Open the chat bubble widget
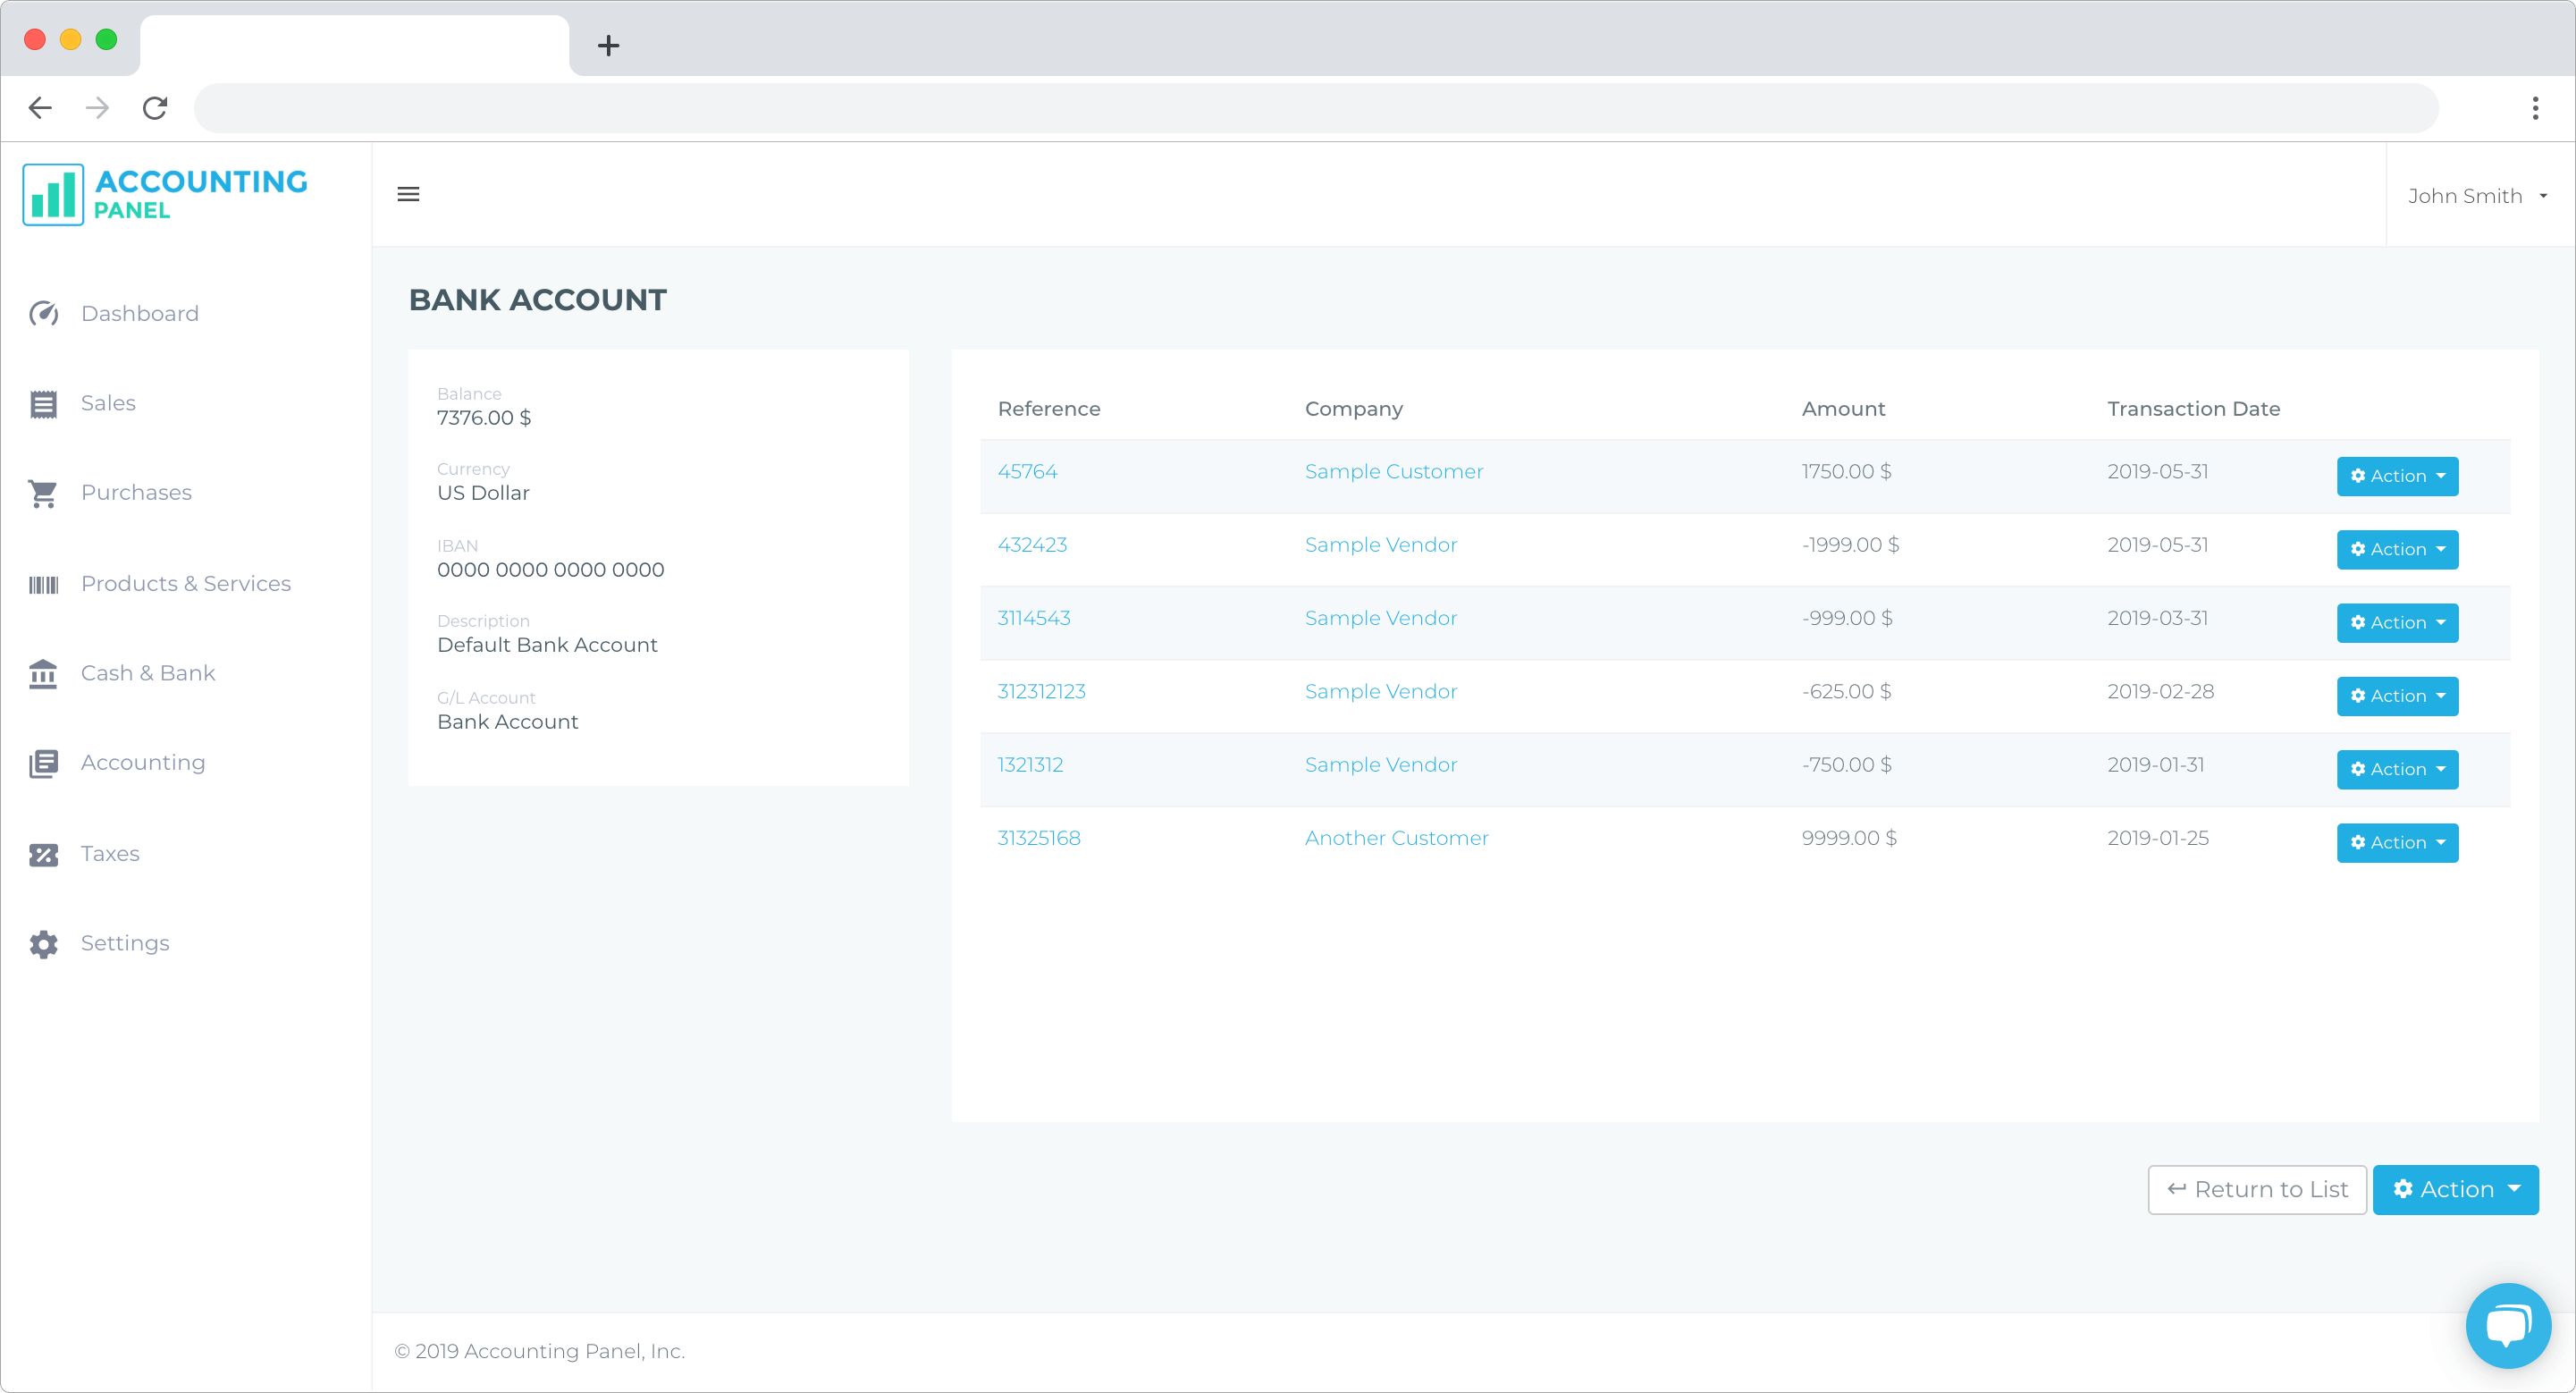The height and width of the screenshot is (1393, 2576). tap(2507, 1325)
